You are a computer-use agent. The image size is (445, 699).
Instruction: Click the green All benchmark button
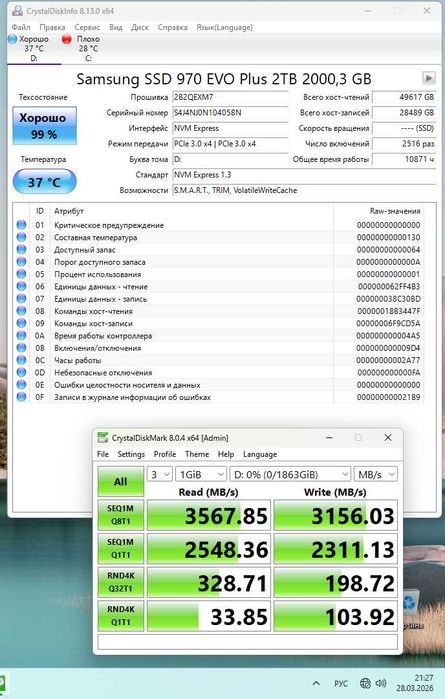click(121, 481)
